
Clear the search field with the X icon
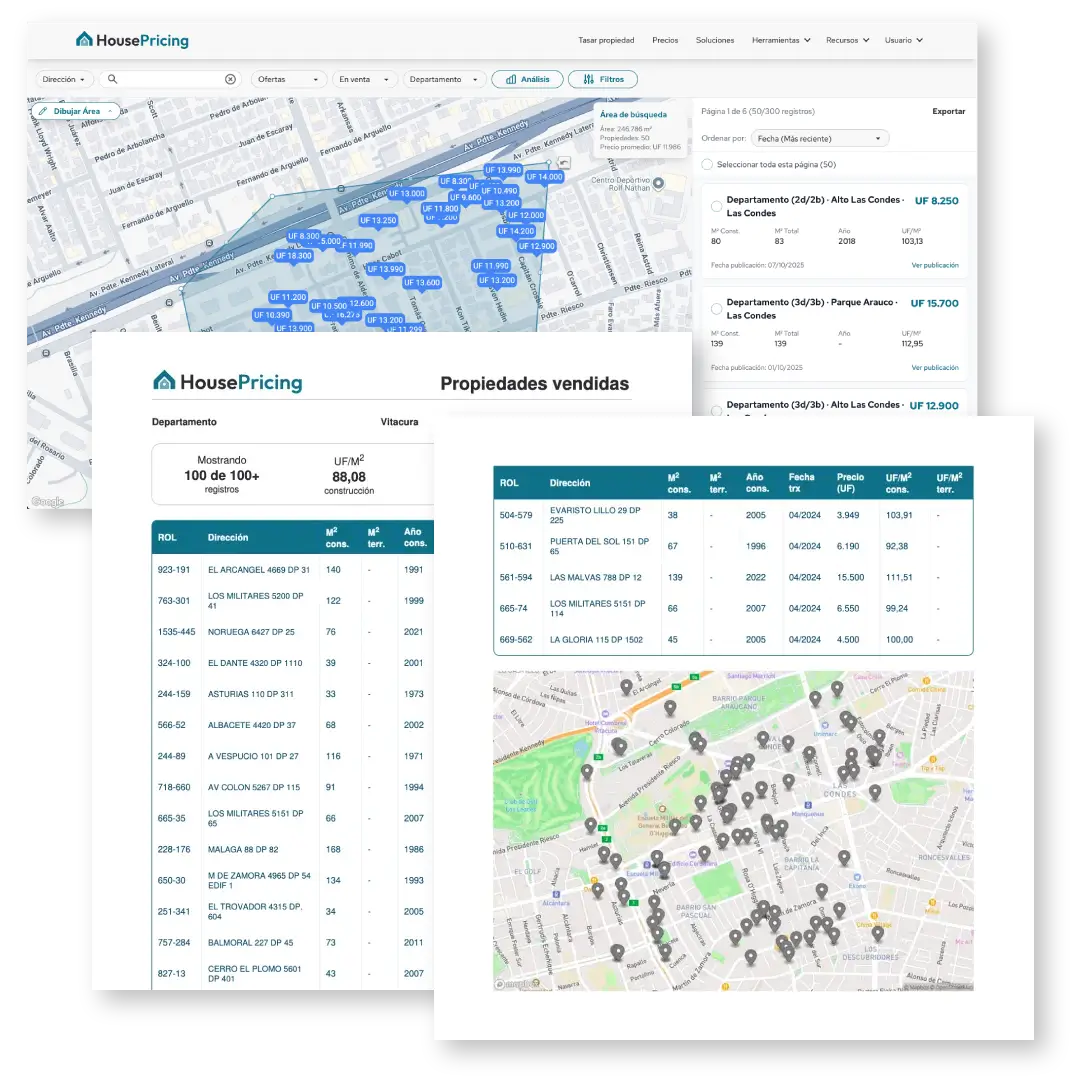(230, 79)
